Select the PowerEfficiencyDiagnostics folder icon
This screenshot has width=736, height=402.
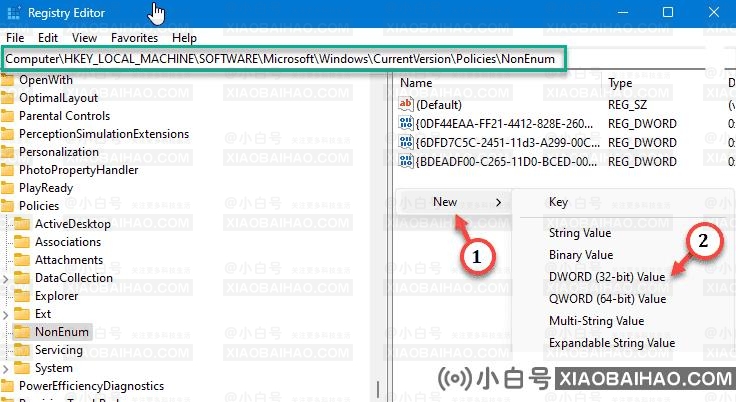(x=8, y=386)
